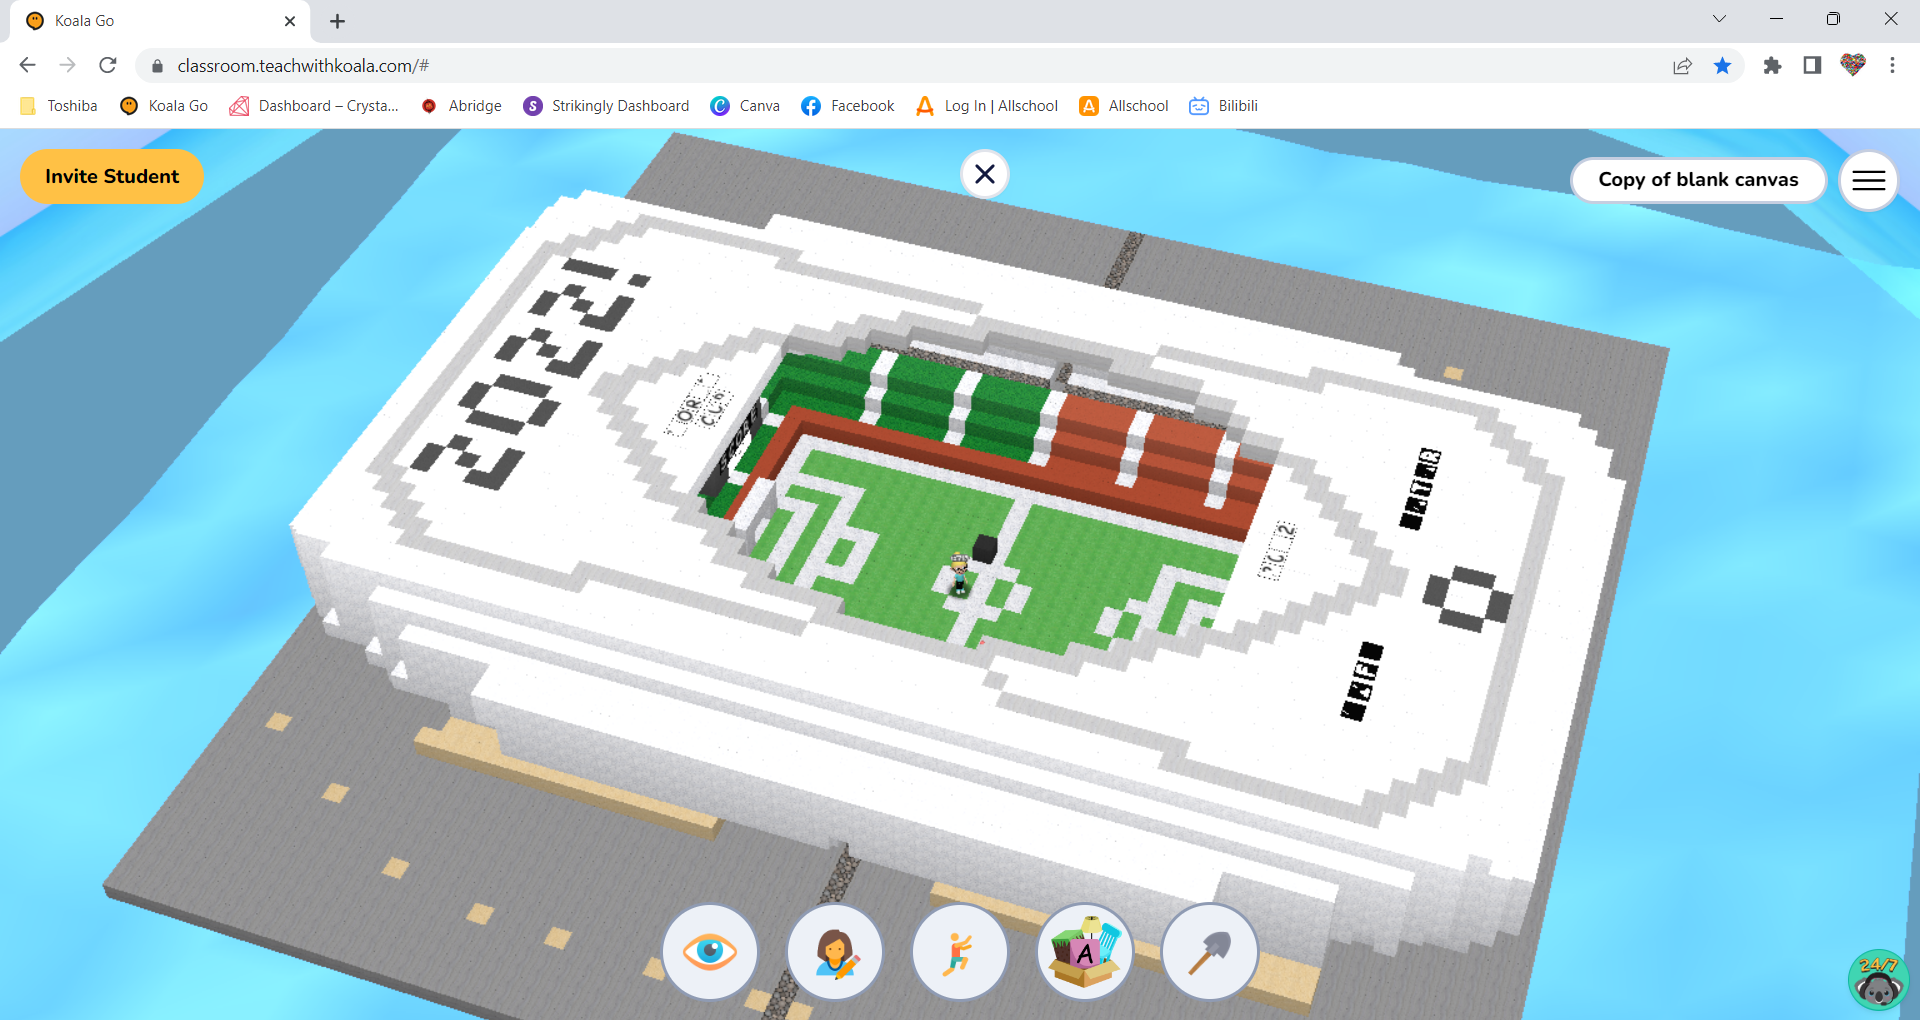
Task: Open the hamburger menu near Copy of blank canvas
Action: (1868, 180)
